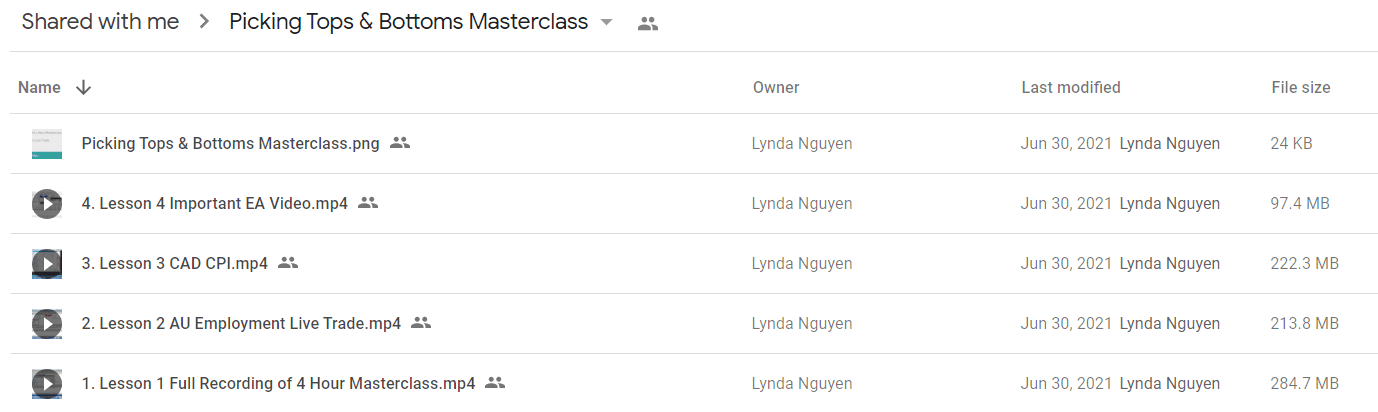The height and width of the screenshot is (412, 1378).
Task: Click shared icon next to Masterclass.png file
Action: point(400,143)
